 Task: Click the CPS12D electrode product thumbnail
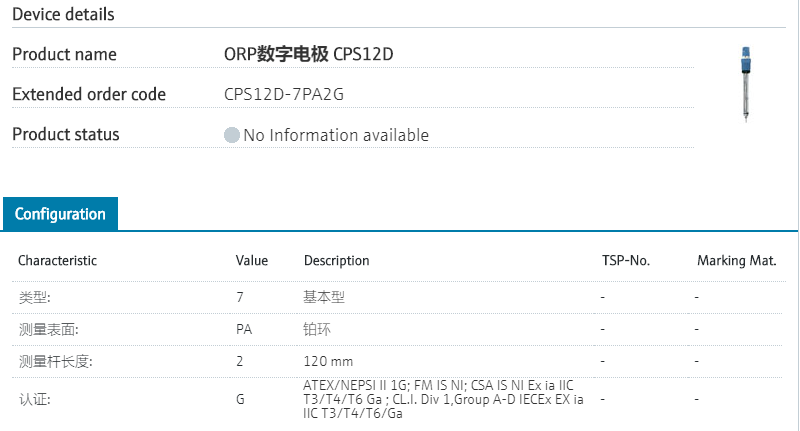[x=747, y=83]
